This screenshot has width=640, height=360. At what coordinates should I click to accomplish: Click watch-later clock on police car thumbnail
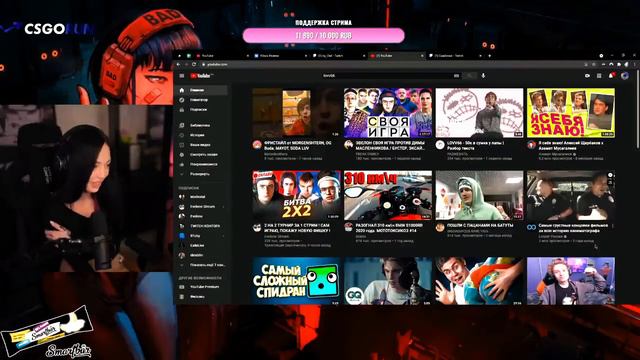tap(610, 175)
